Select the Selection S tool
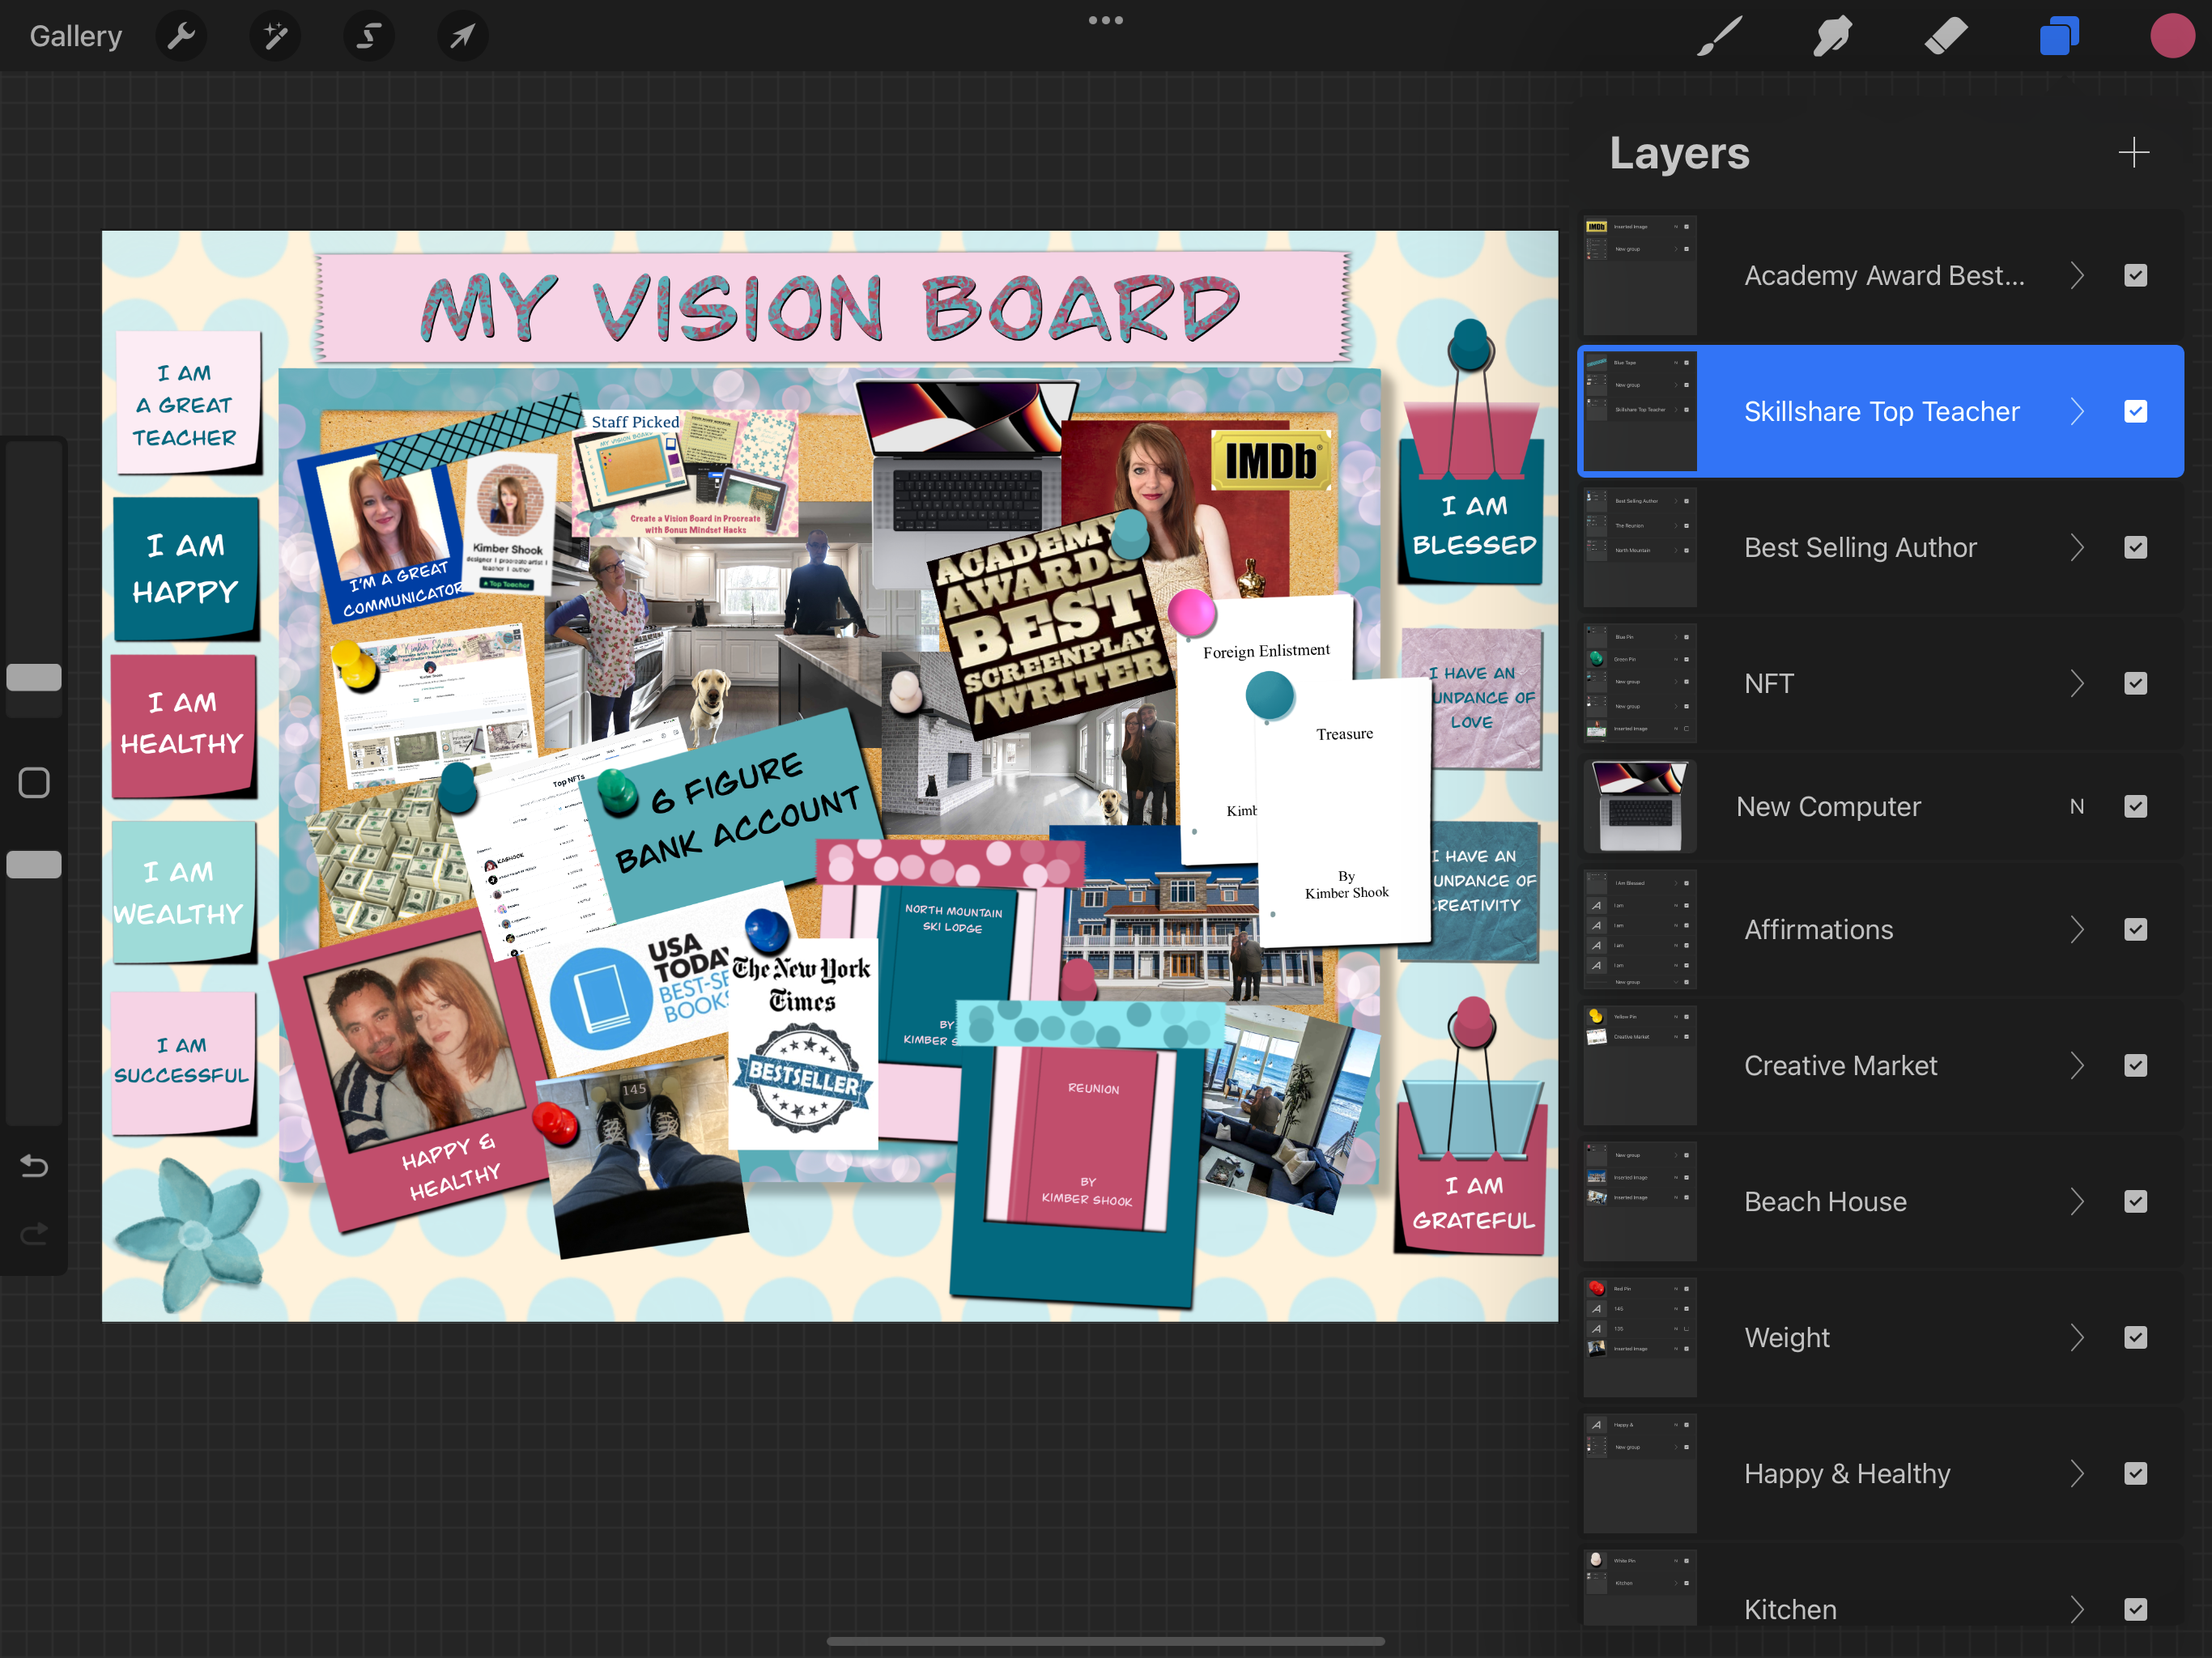Viewport: 2212px width, 1658px height. coord(369,37)
